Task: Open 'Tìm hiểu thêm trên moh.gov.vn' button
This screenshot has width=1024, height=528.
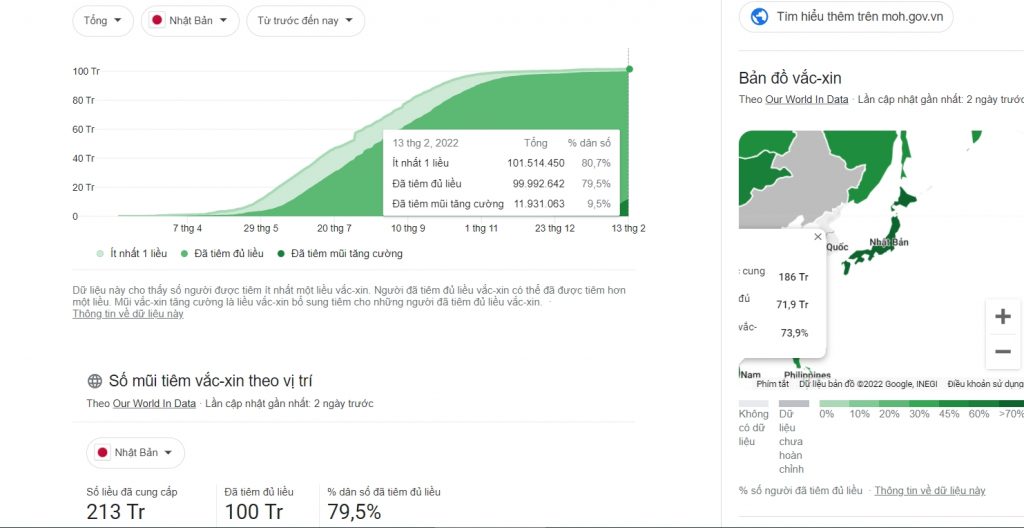Action: 846,17
